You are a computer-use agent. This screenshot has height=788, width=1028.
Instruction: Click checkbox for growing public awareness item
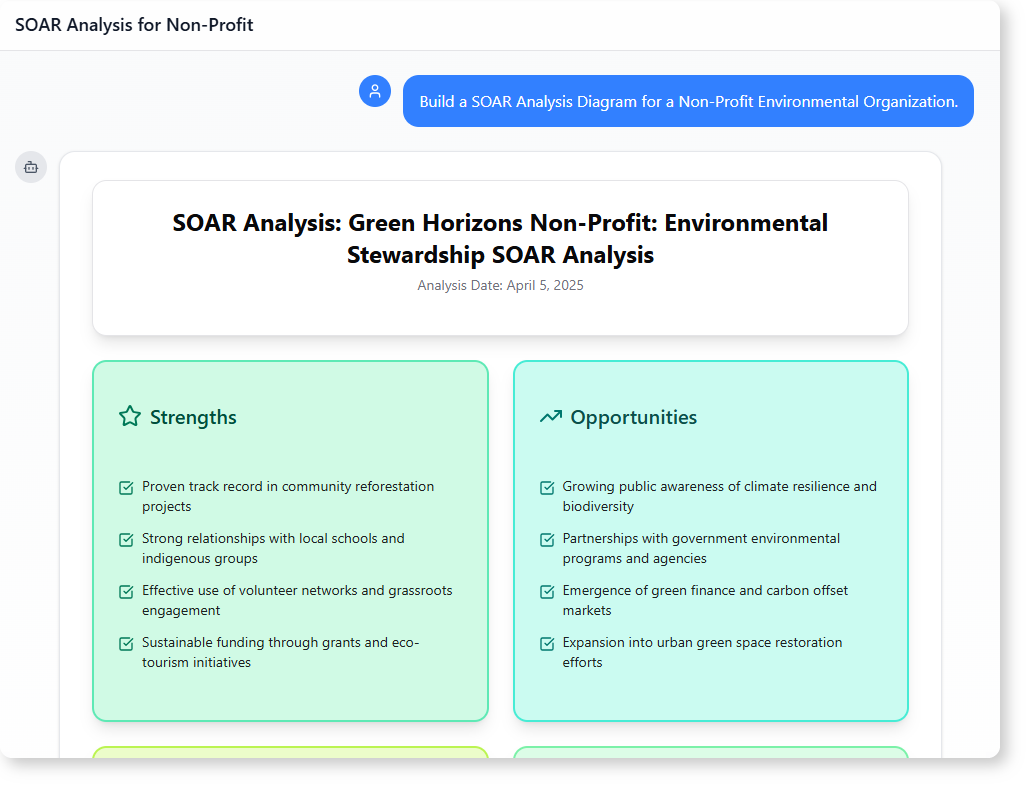click(x=547, y=488)
